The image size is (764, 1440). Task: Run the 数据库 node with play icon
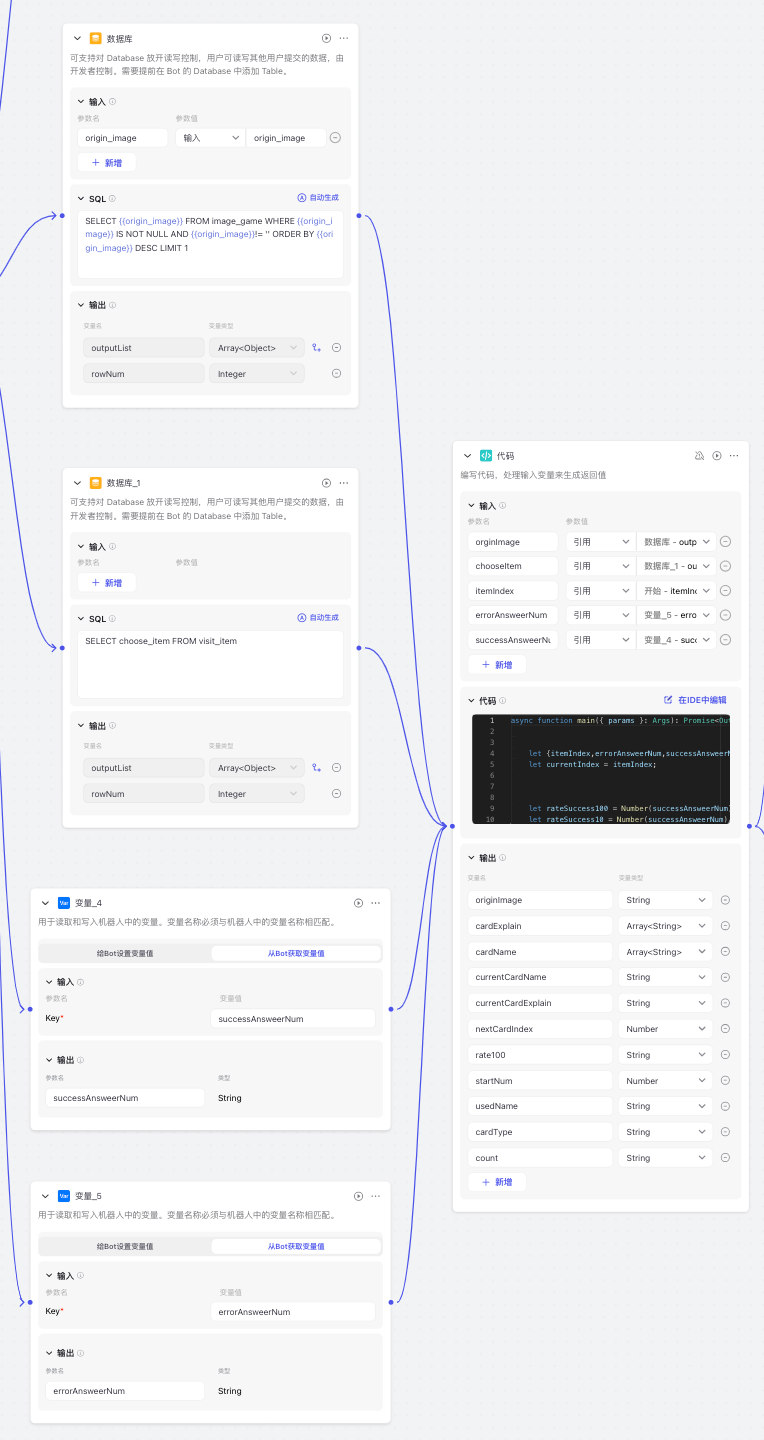tap(326, 38)
